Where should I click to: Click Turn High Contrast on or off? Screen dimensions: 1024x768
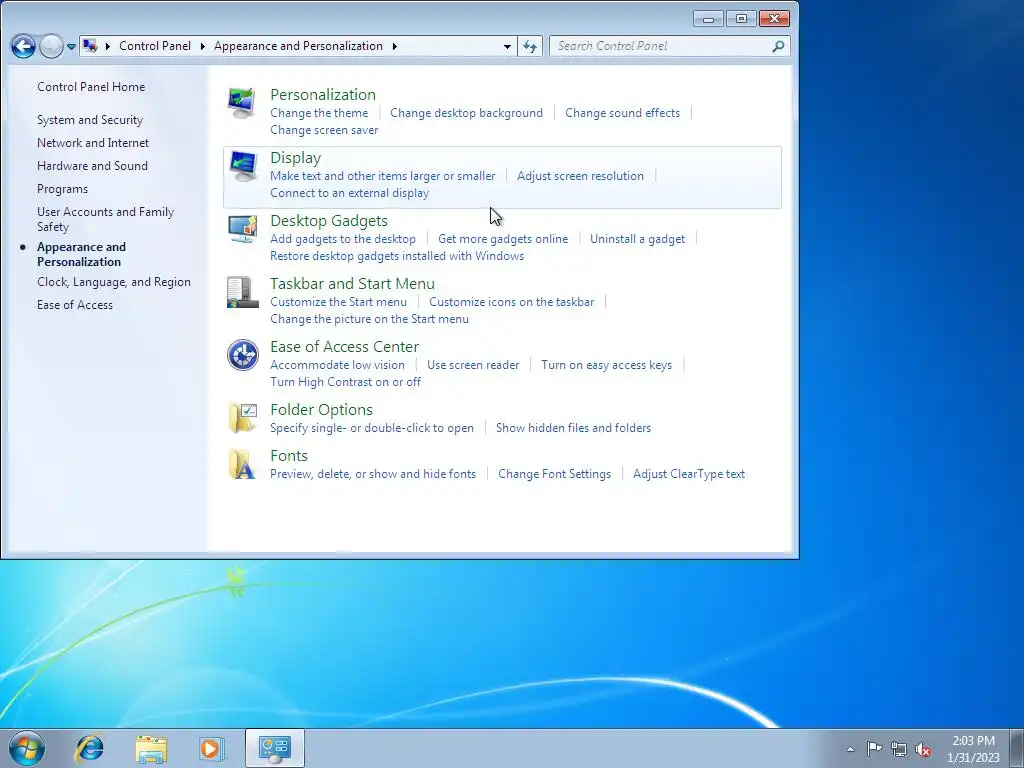(345, 382)
